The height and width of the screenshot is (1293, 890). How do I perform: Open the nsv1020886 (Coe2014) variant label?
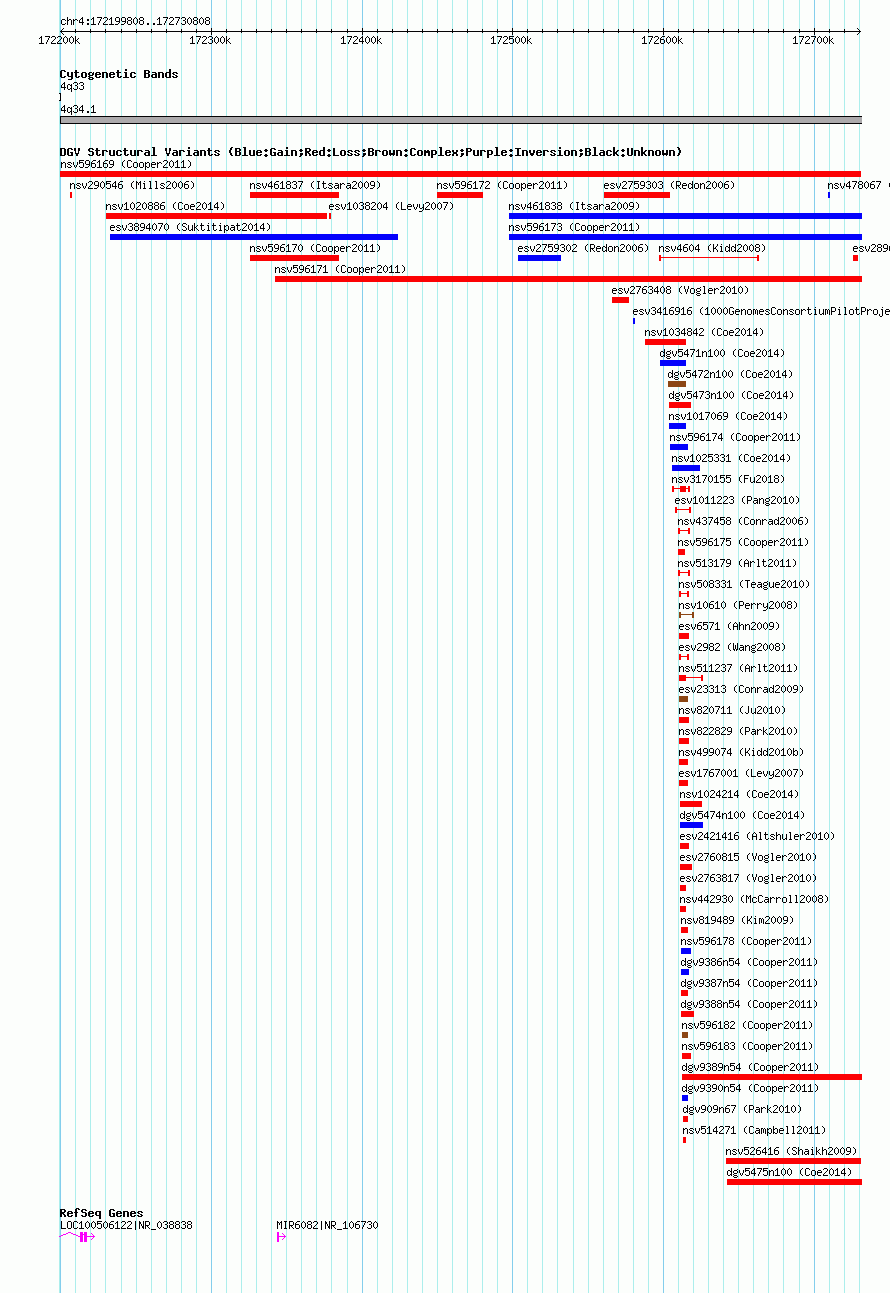coord(165,206)
